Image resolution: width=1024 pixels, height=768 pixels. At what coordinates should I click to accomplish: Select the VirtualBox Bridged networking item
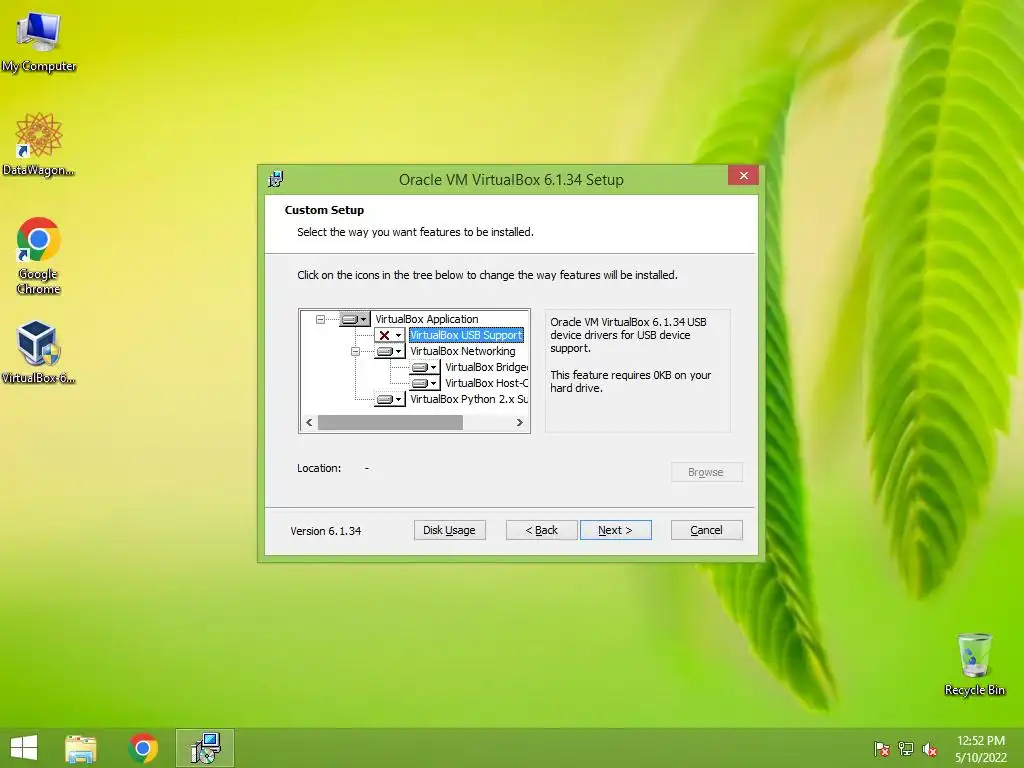(x=487, y=367)
